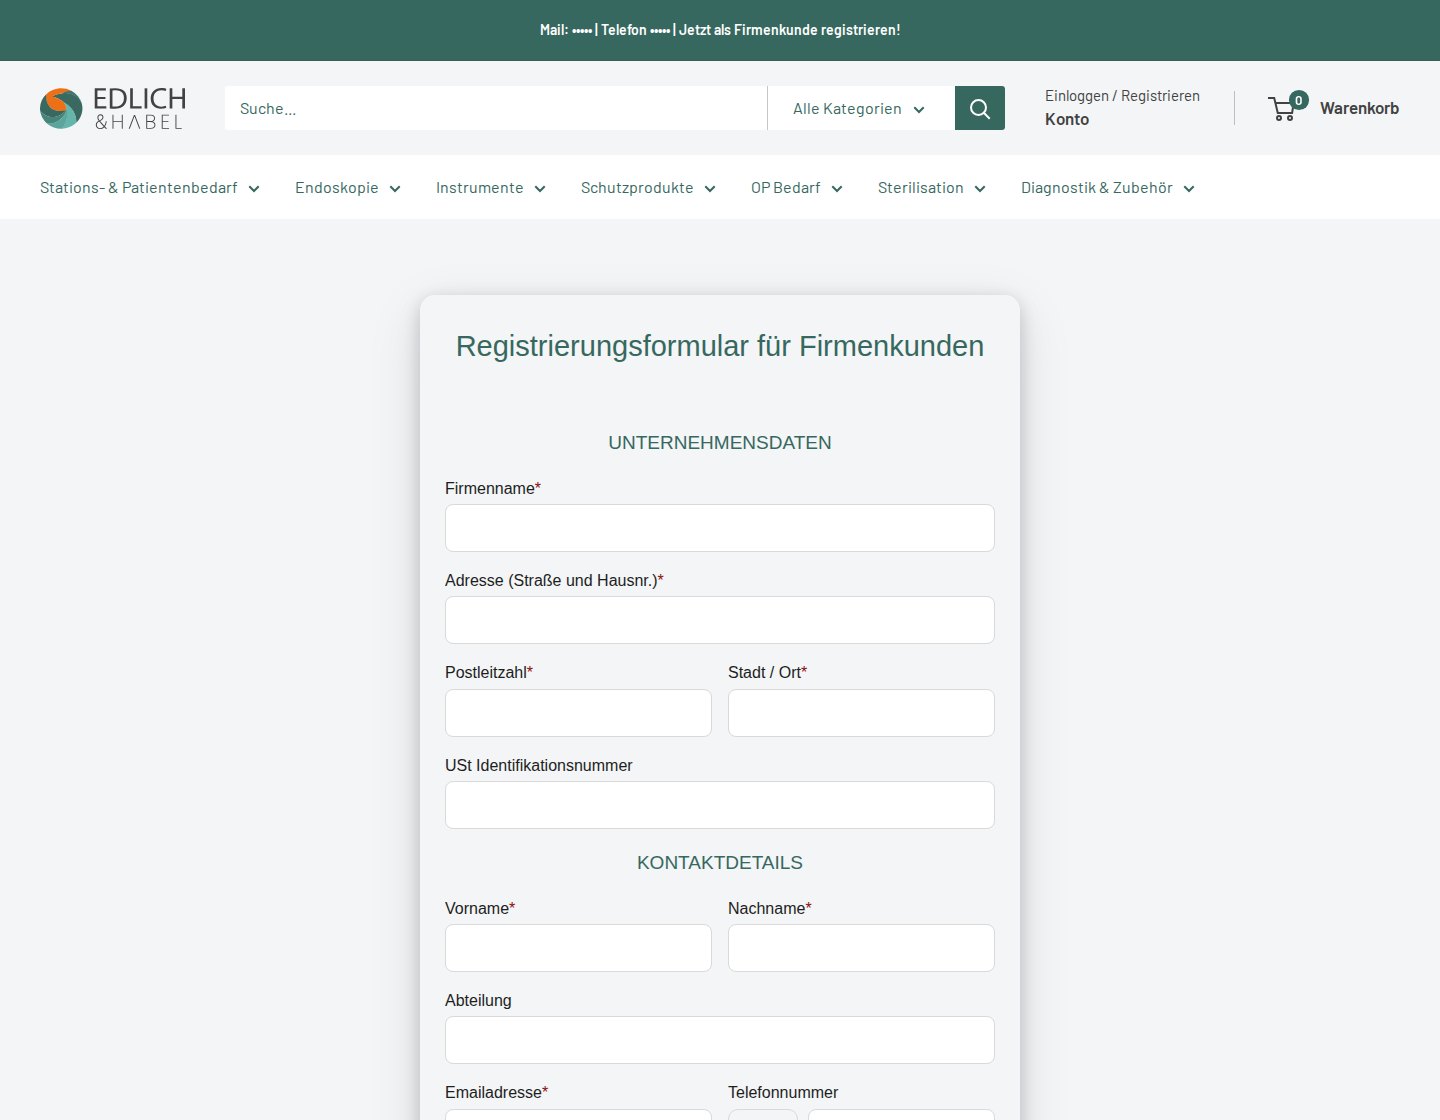Screen dimensions: 1440x1120
Task: Open the Warenkorb link
Action: tap(1359, 108)
